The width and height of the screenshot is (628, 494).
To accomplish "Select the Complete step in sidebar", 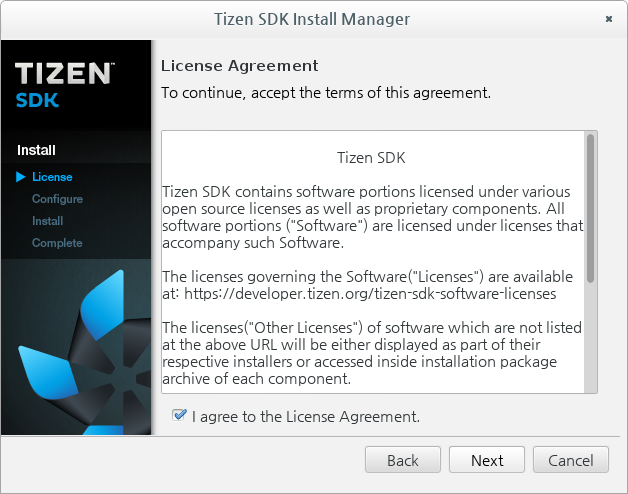I will pos(57,243).
